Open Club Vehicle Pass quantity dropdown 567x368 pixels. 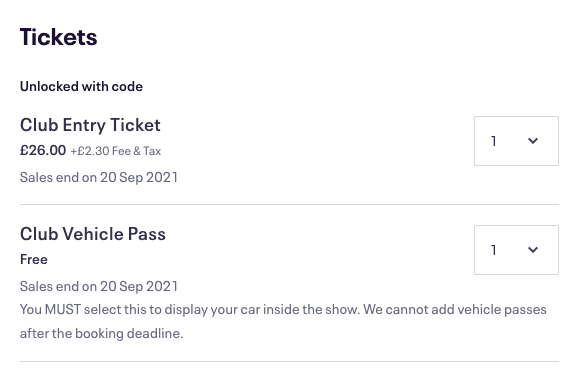516,250
